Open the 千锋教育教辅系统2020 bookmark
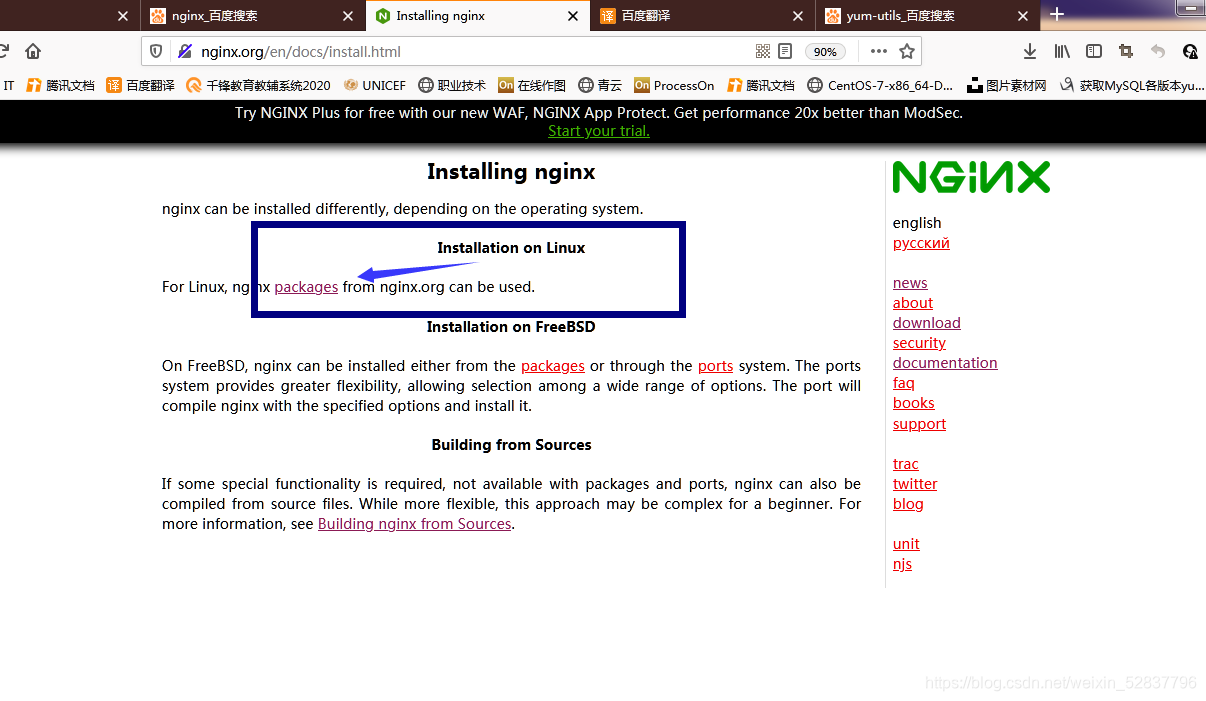The image size is (1206, 701). tap(258, 86)
